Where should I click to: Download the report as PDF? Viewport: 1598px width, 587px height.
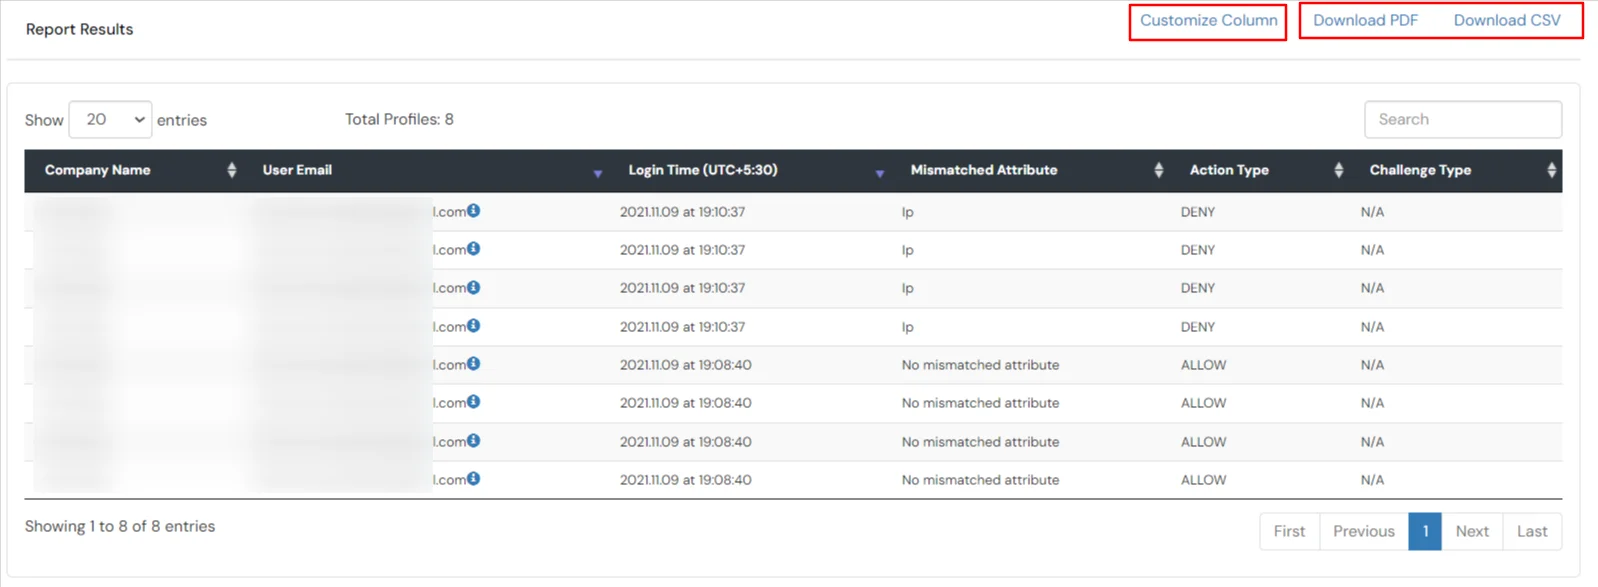[x=1365, y=20]
